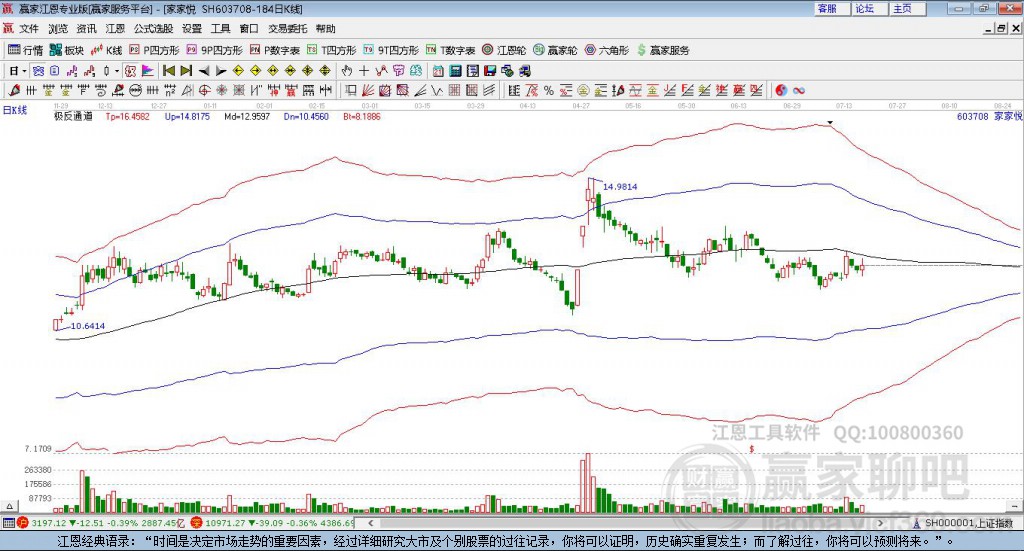This screenshot has height=551, width=1024.
Task: Open the 交易委托 menu
Action: 287,29
